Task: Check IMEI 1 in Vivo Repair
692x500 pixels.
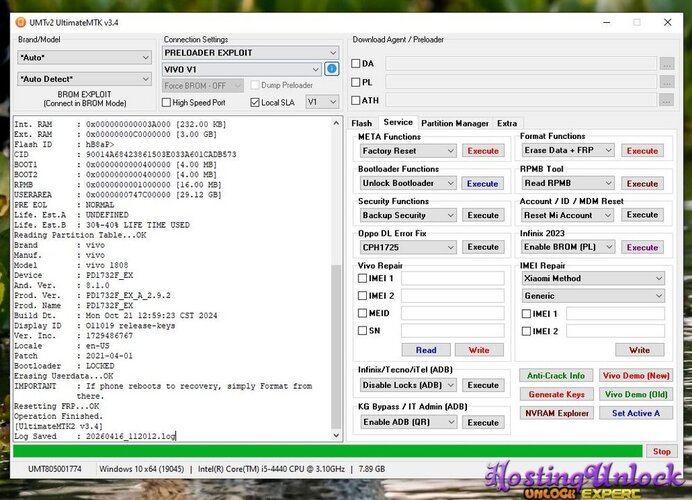Action: click(362, 278)
